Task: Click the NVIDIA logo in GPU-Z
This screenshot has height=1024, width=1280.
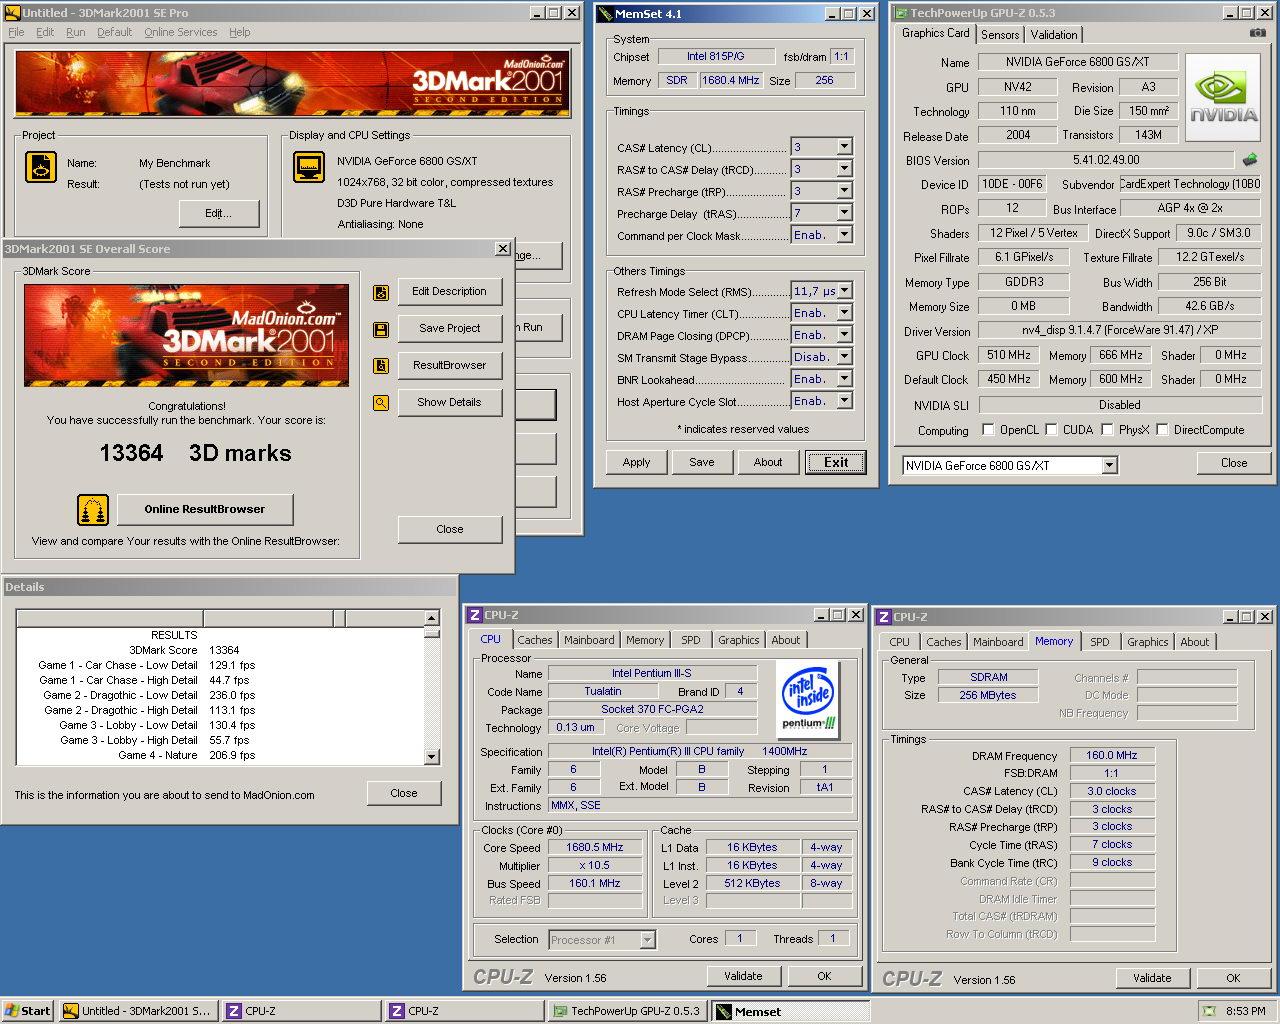Action: pyautogui.click(x=1223, y=97)
